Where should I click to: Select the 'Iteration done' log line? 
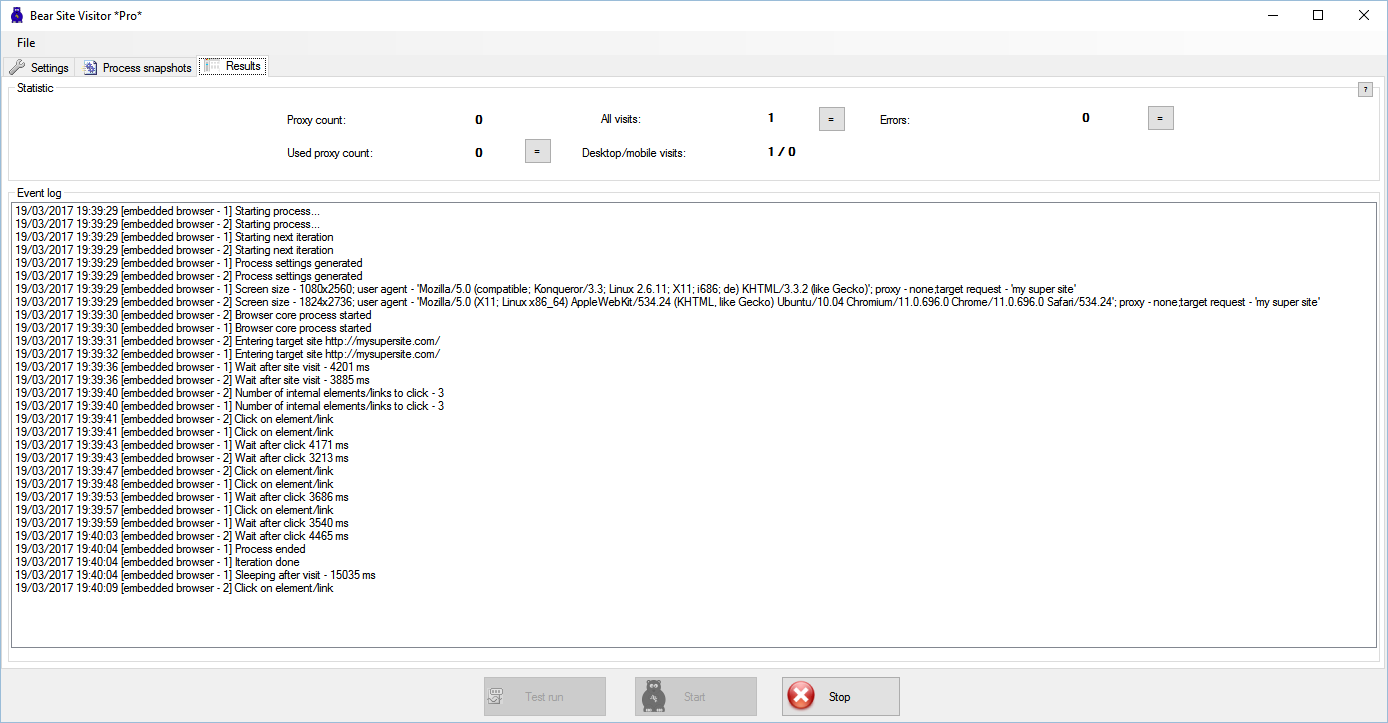pos(157,562)
